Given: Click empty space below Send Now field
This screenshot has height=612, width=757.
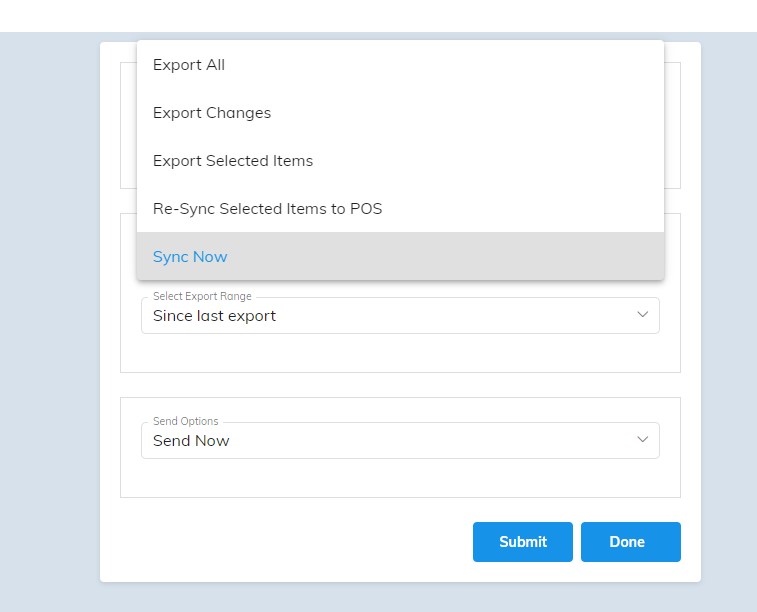Looking at the screenshot, I should point(400,477).
